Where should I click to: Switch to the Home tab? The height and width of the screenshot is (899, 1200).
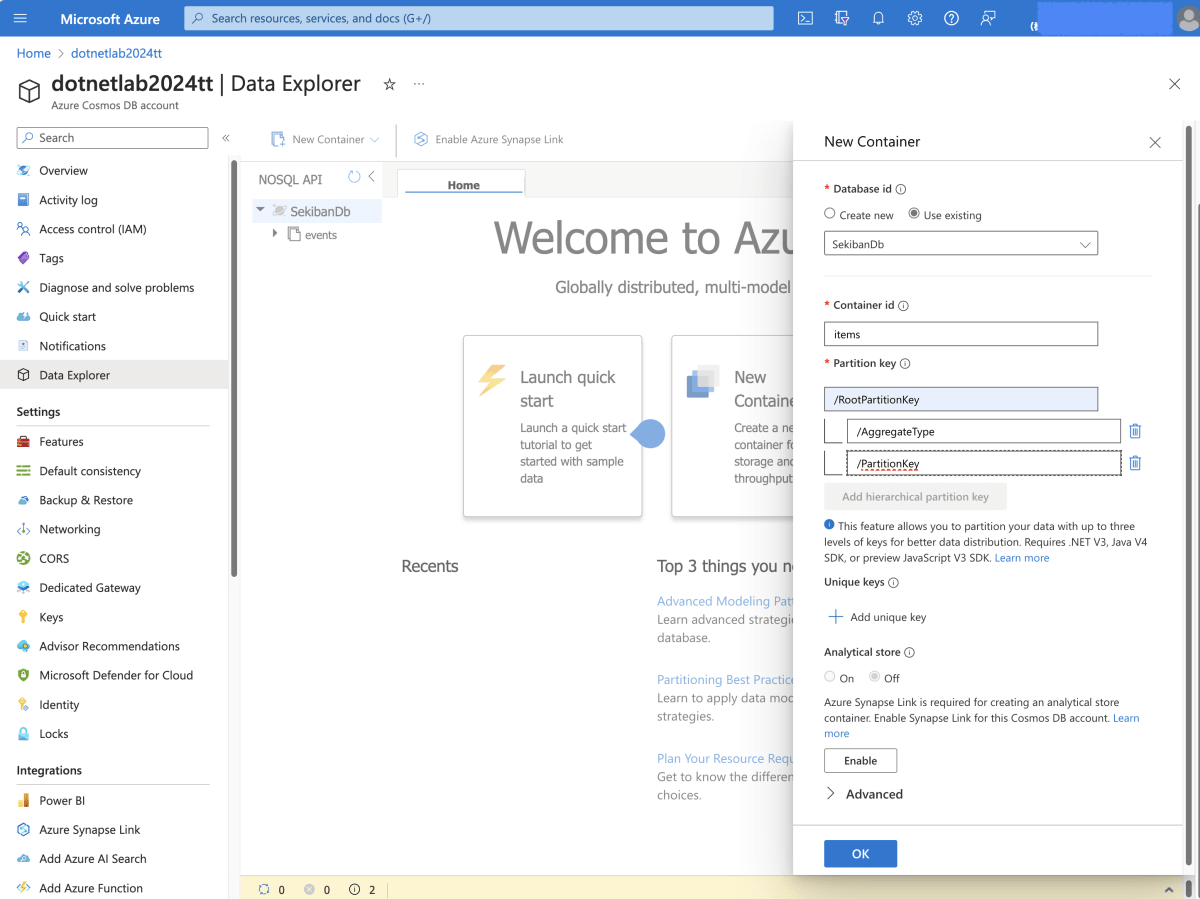click(x=462, y=184)
